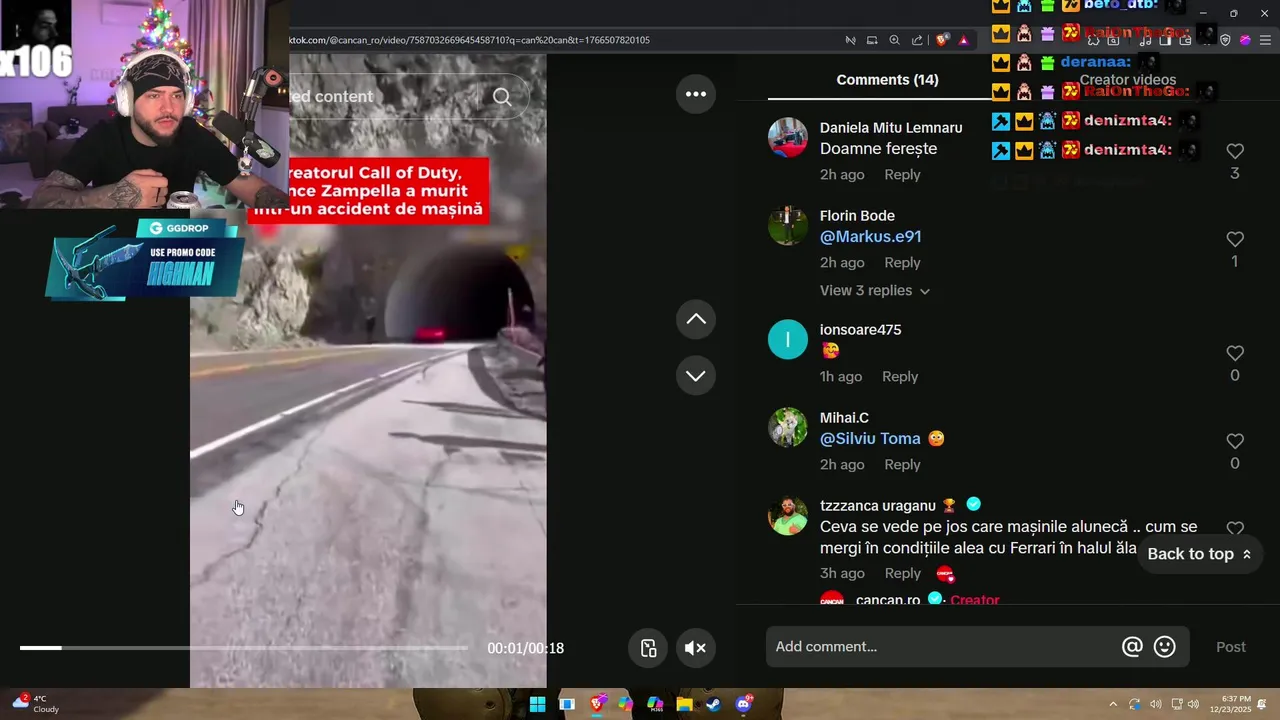Like ionsoare475's comment
The width and height of the screenshot is (1280, 720).
(x=1235, y=353)
